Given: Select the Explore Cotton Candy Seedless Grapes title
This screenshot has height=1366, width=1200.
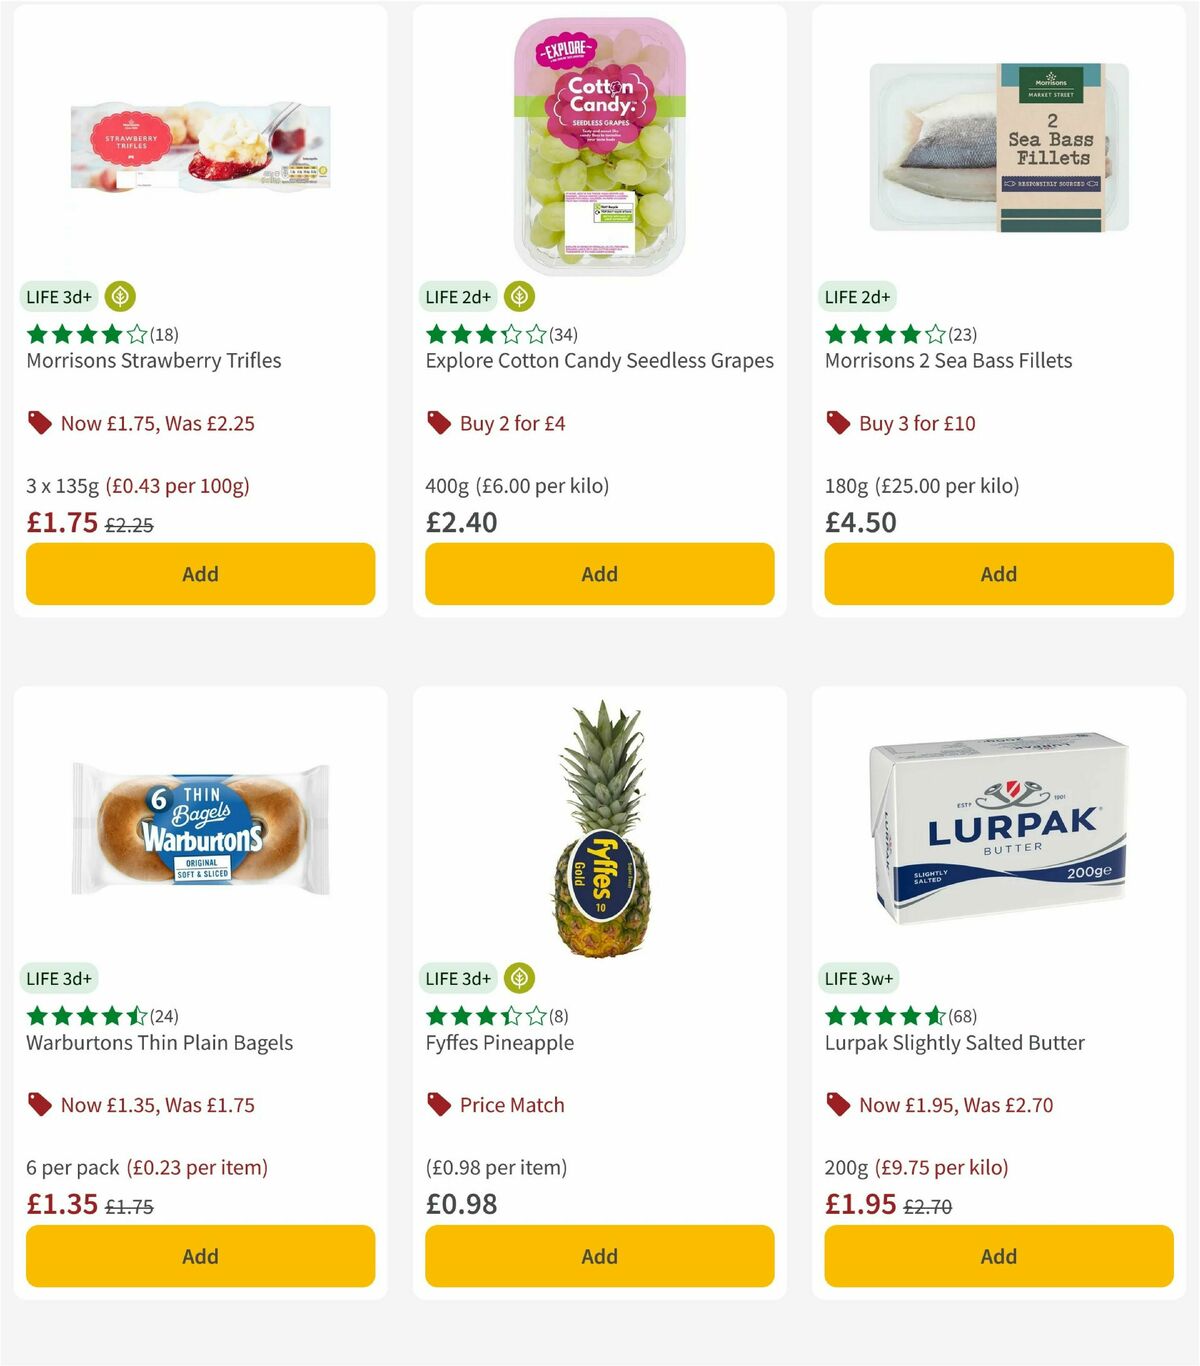Looking at the screenshot, I should [598, 361].
